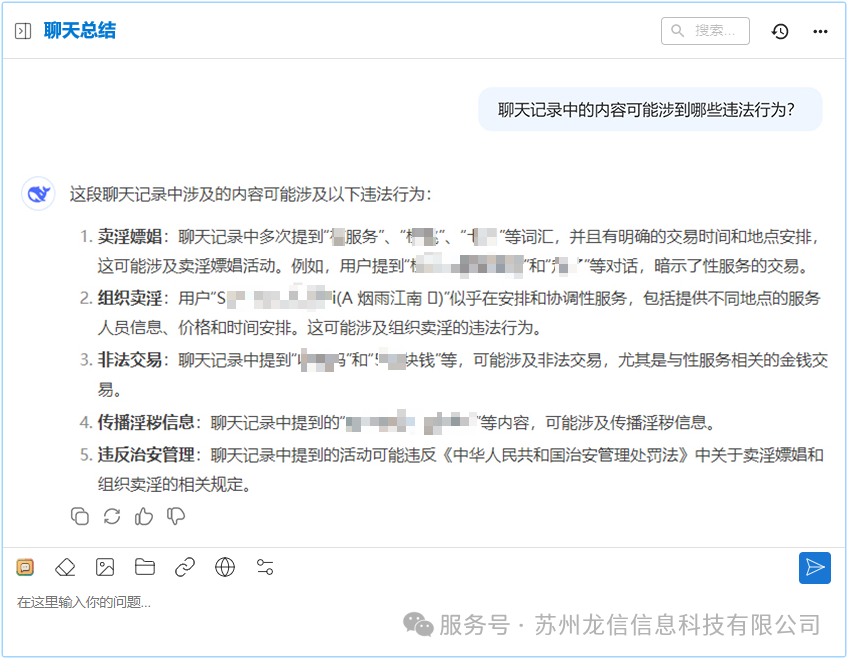Click the AI assistant avatar icon
Viewport: 848px width, 659px height.
pyautogui.click(x=38, y=193)
